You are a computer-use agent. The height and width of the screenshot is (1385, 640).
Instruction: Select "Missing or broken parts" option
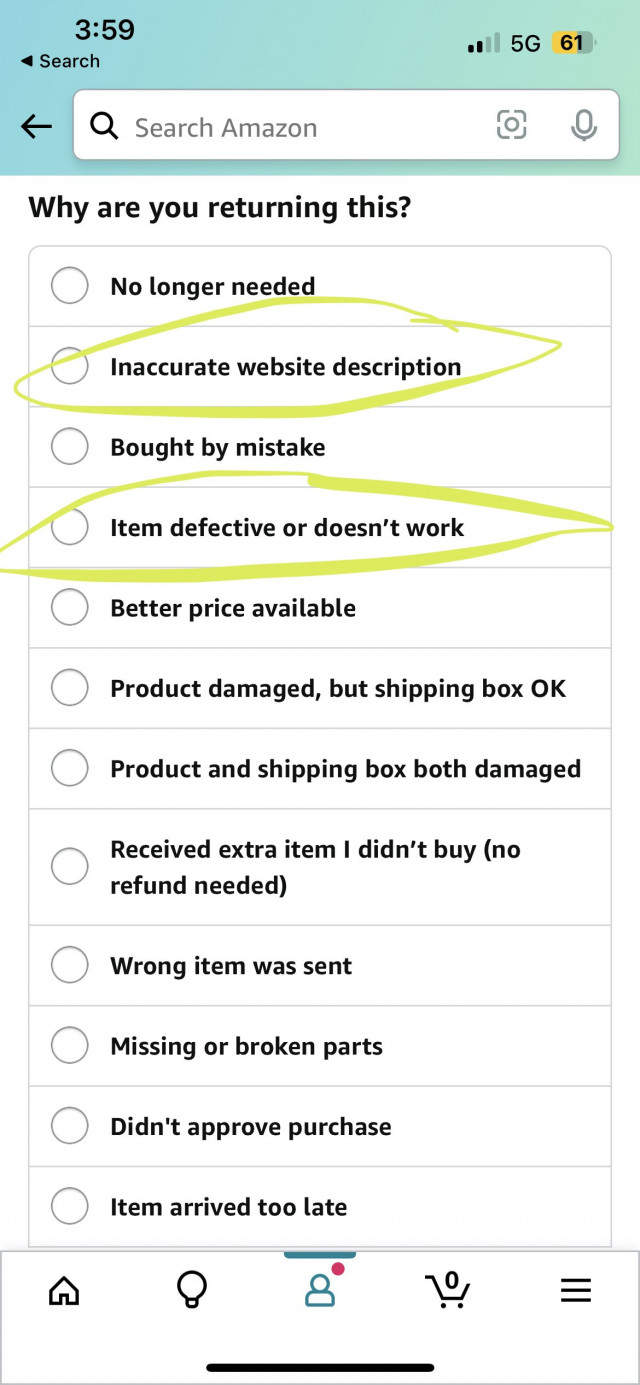click(x=70, y=1046)
